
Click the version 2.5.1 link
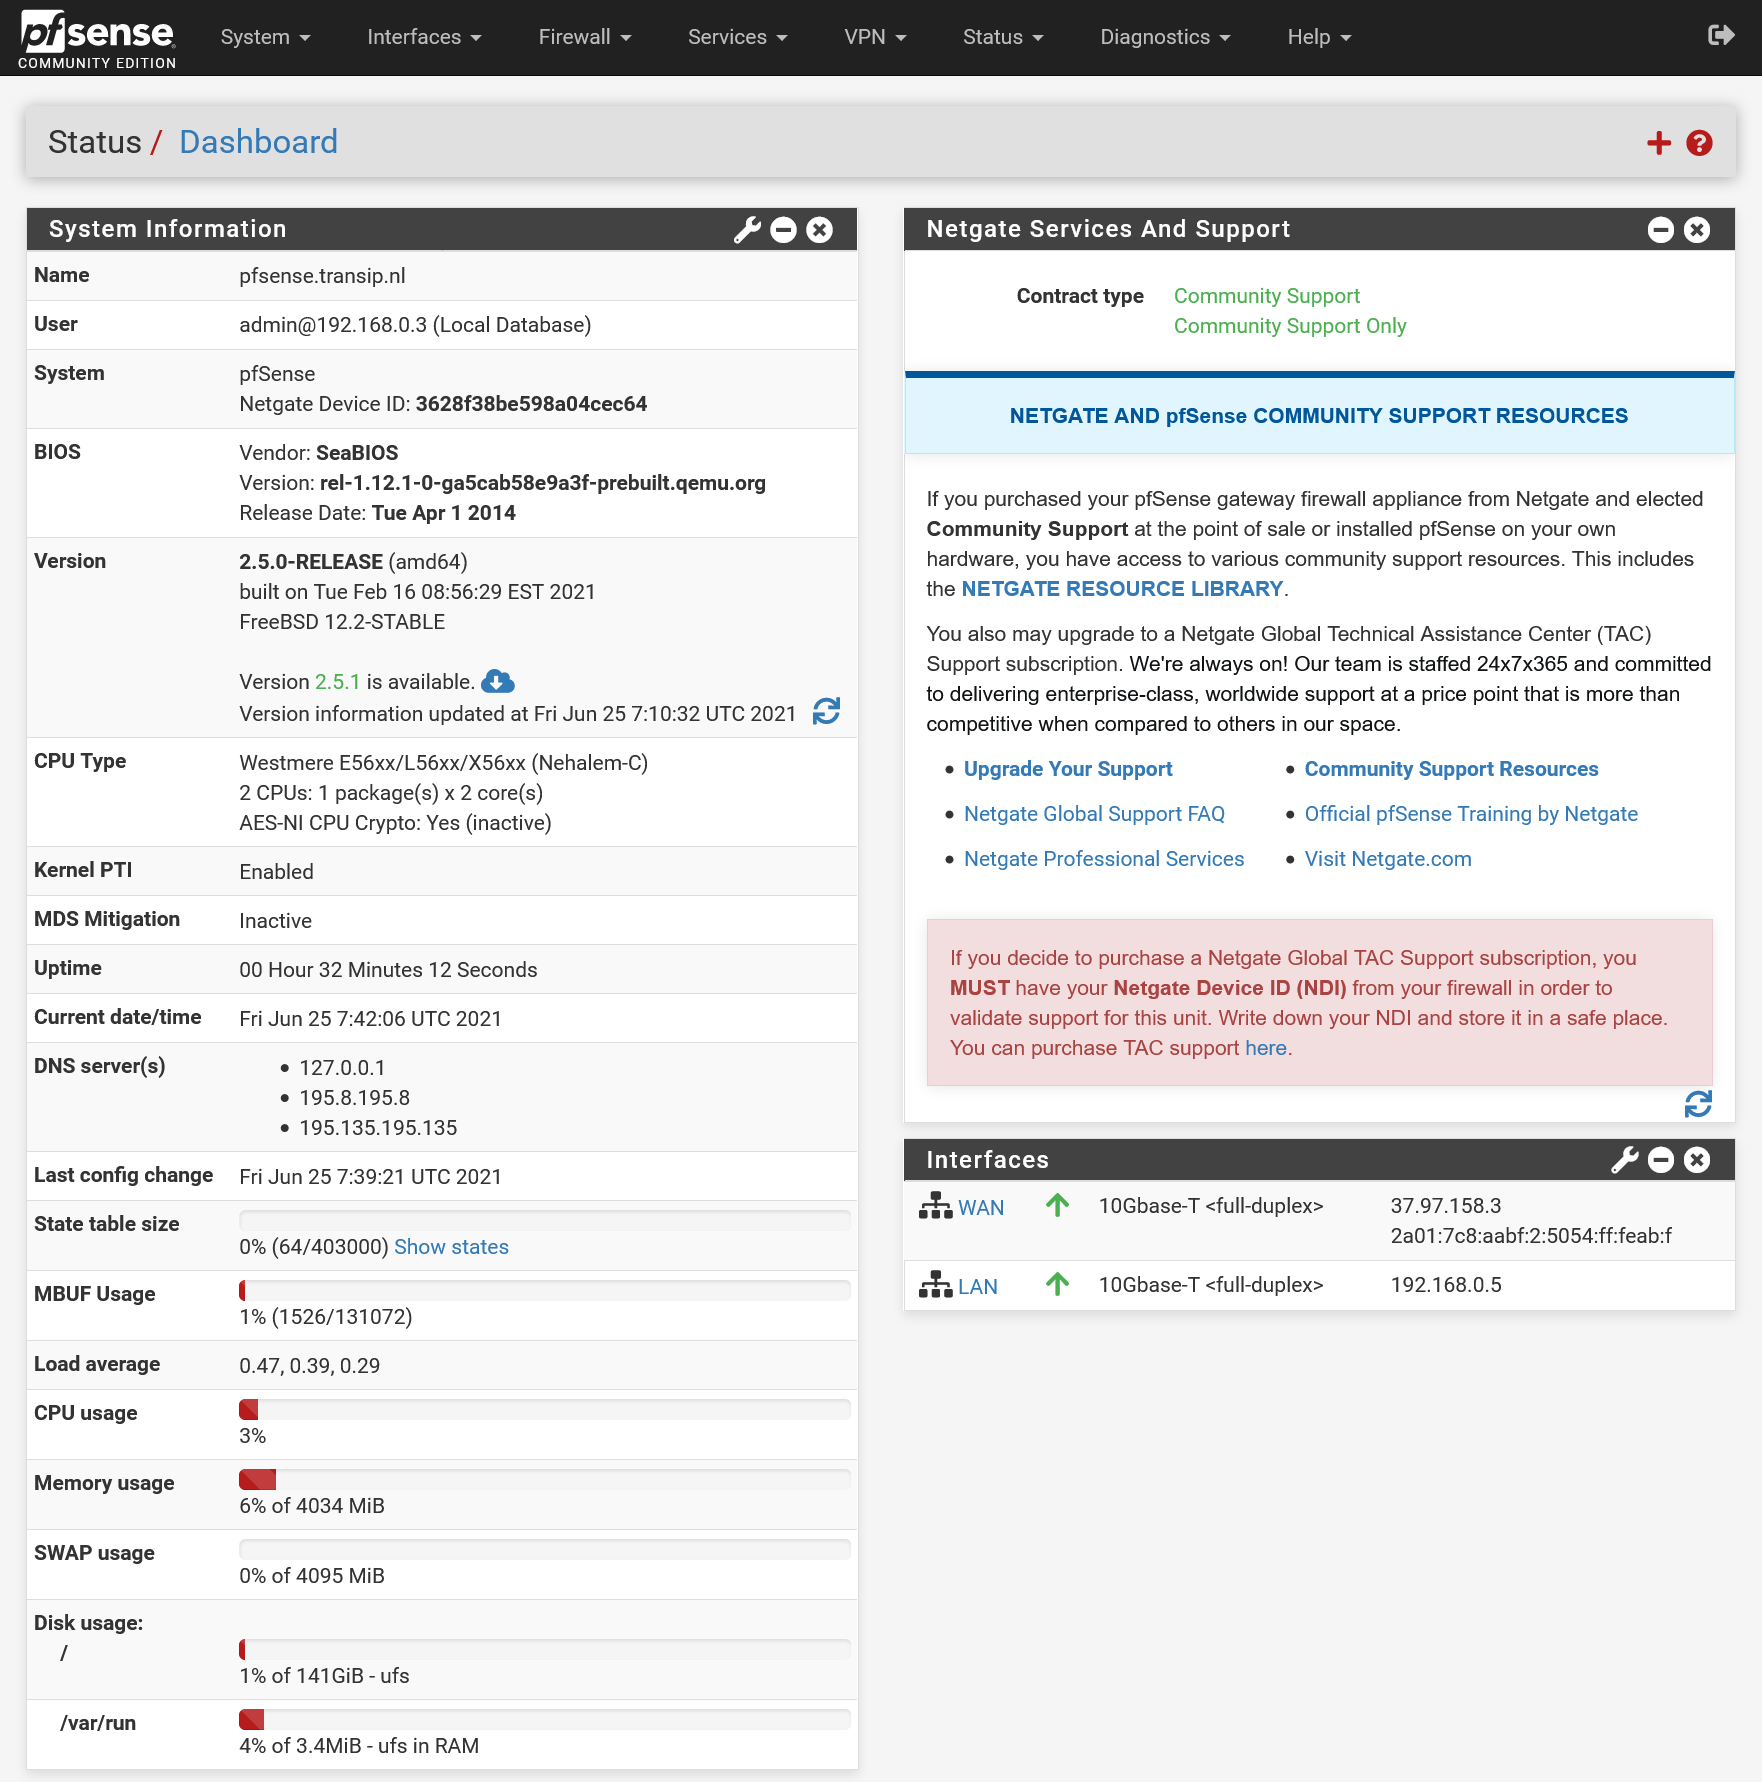[x=337, y=682]
